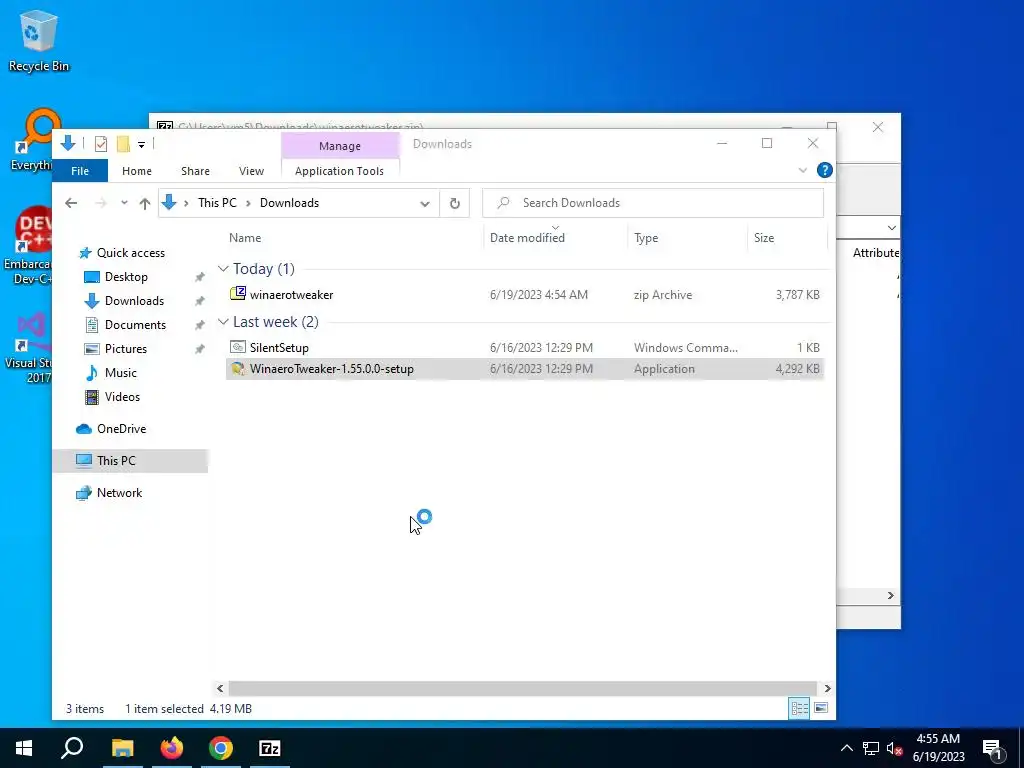Open the Windows Start menu

click(24, 748)
